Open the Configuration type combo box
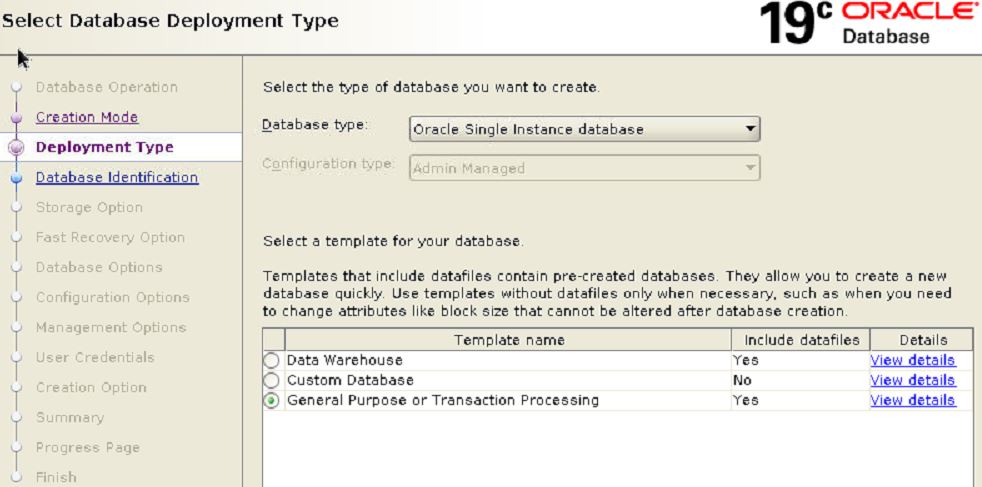Screen dimensions: 982x487 [x=585, y=169]
